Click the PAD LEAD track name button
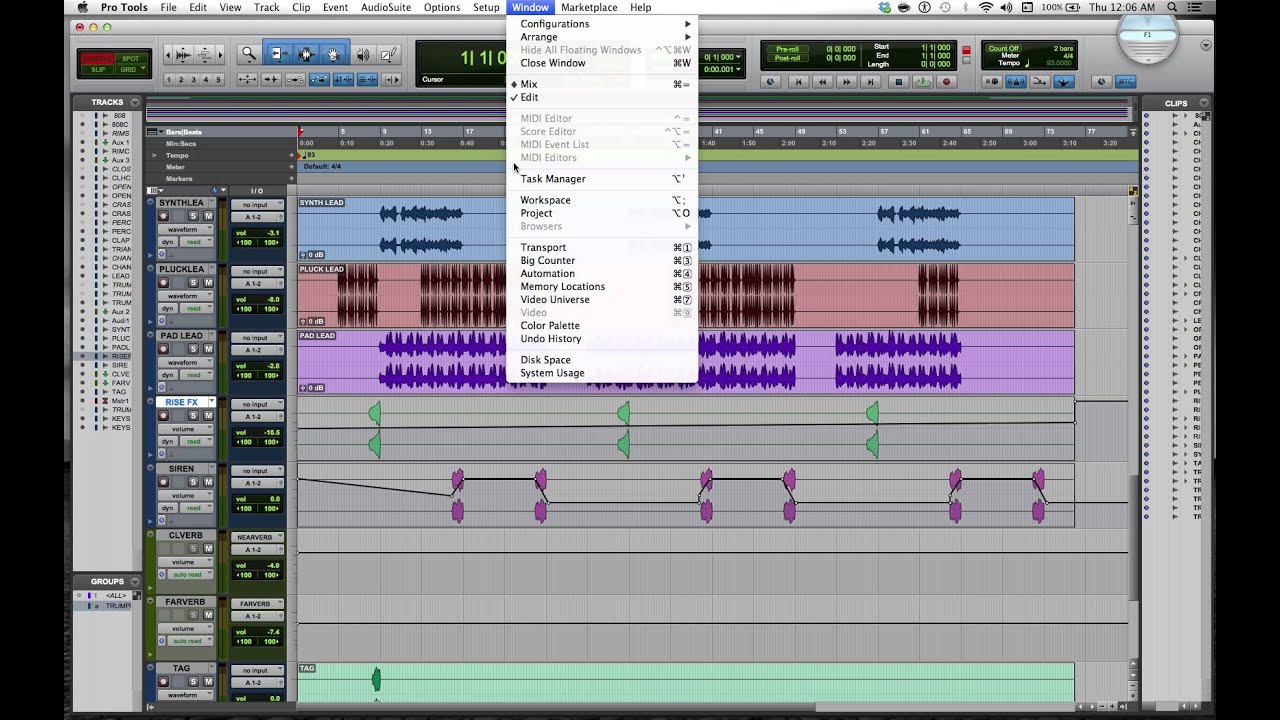 pyautogui.click(x=181, y=335)
